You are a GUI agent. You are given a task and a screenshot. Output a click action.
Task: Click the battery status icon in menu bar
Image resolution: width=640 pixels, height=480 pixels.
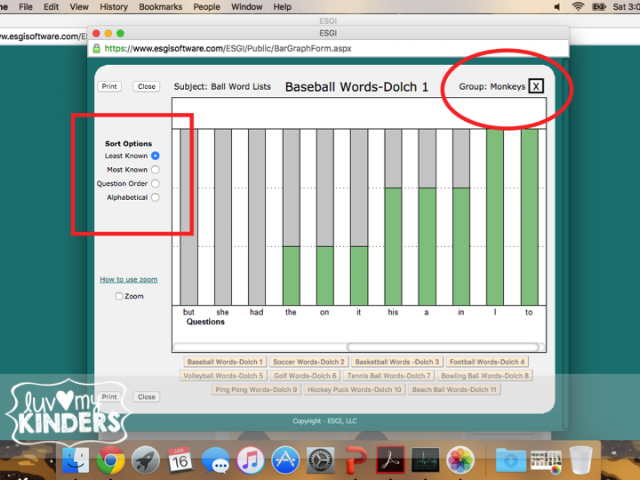(598, 7)
